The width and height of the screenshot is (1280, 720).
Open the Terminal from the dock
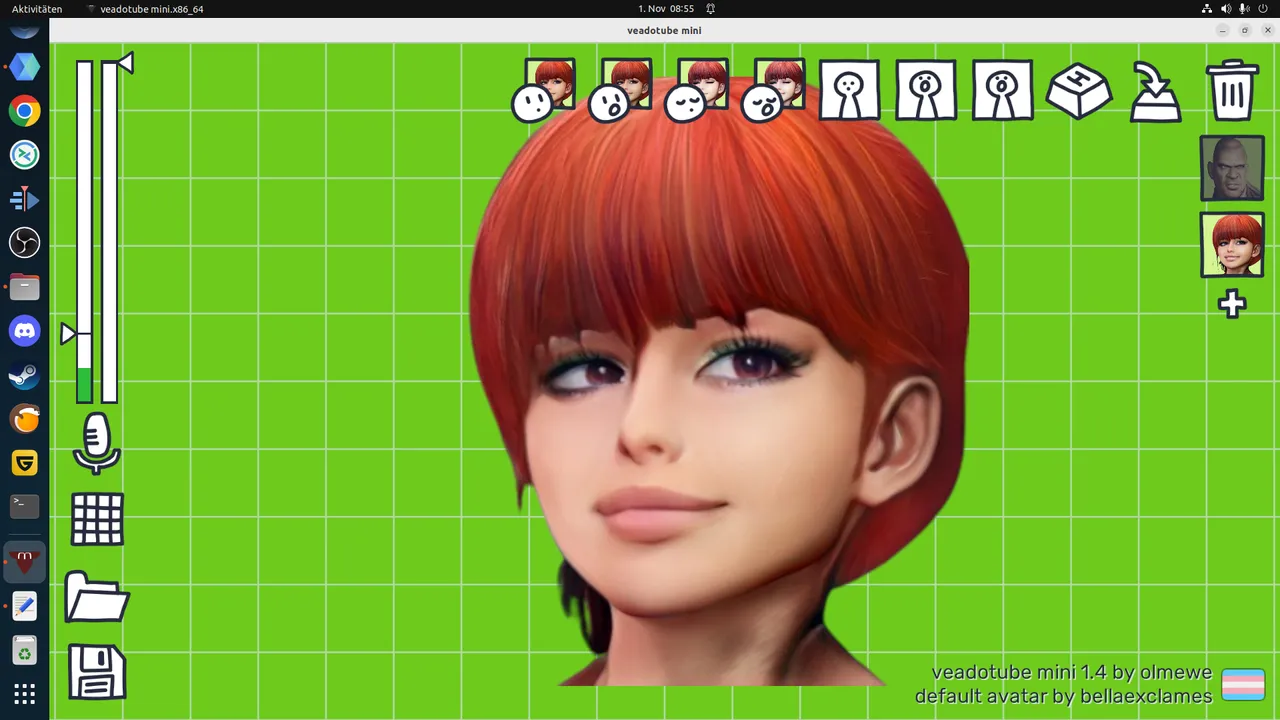[x=25, y=507]
